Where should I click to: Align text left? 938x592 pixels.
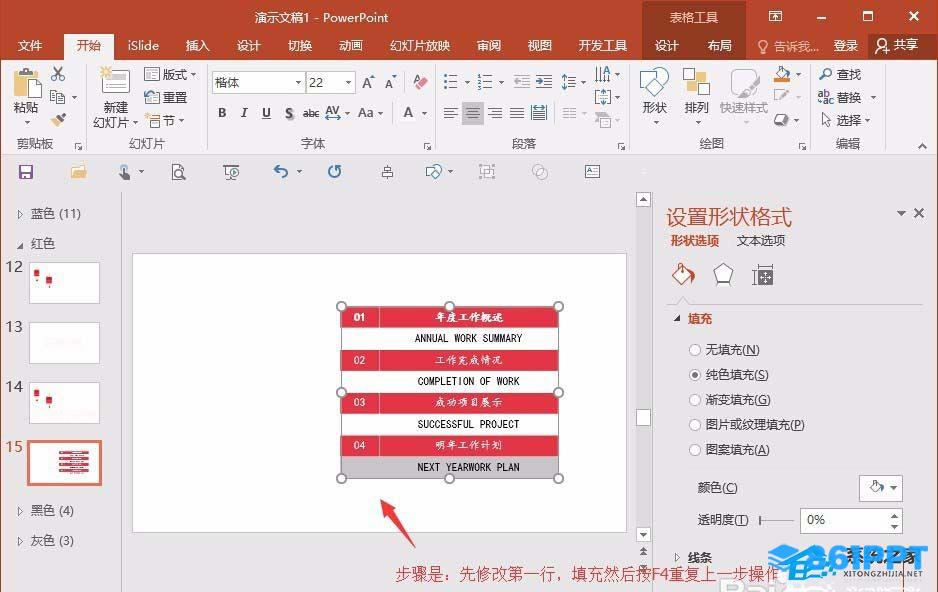click(450, 112)
